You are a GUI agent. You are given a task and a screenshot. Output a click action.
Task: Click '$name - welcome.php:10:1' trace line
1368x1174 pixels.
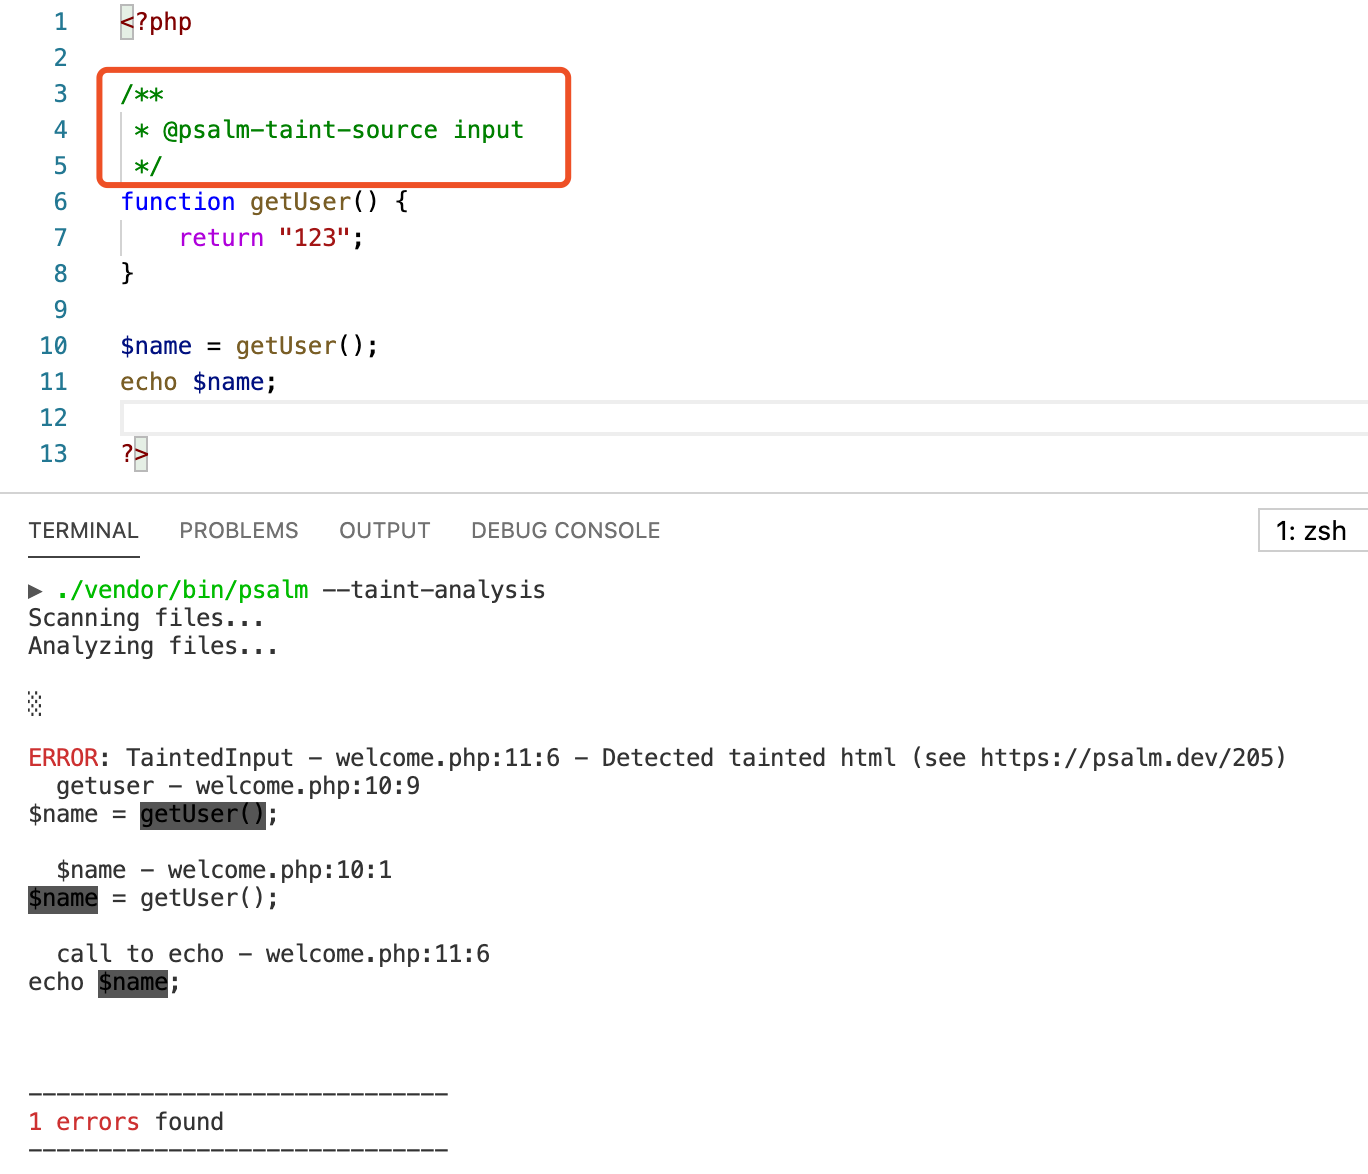pos(224,870)
